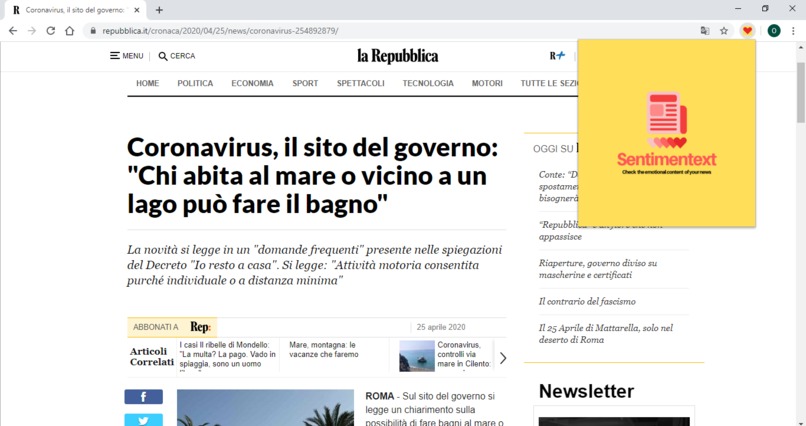This screenshot has width=806, height=426.
Task: Open related article Mare, montagna vacanze
Action: pos(324,349)
